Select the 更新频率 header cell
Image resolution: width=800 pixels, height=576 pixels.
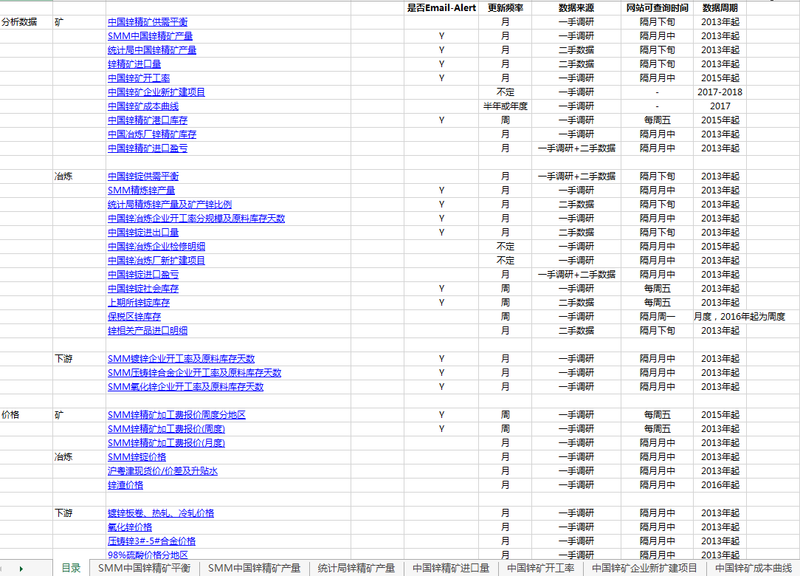pos(505,8)
